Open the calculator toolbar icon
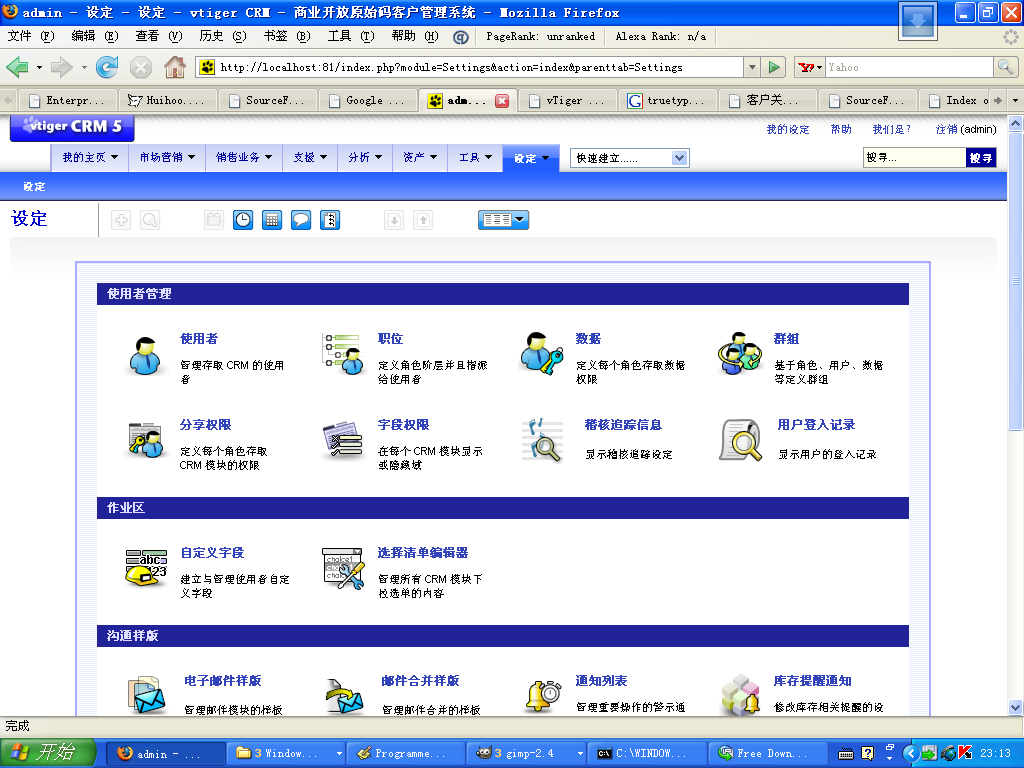1024x768 pixels. pos(272,220)
